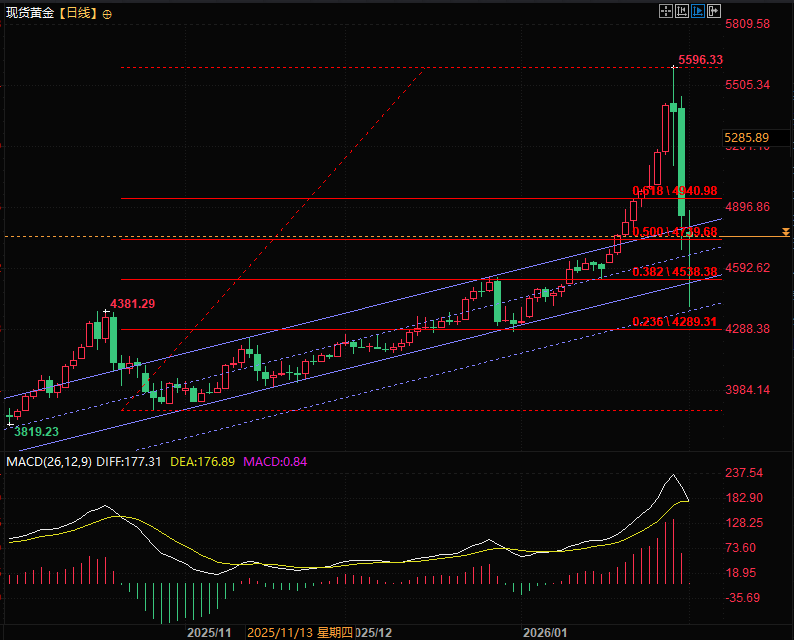794x640 pixels.
Task: Click the export arrow icon at top right
Action: click(x=714, y=11)
